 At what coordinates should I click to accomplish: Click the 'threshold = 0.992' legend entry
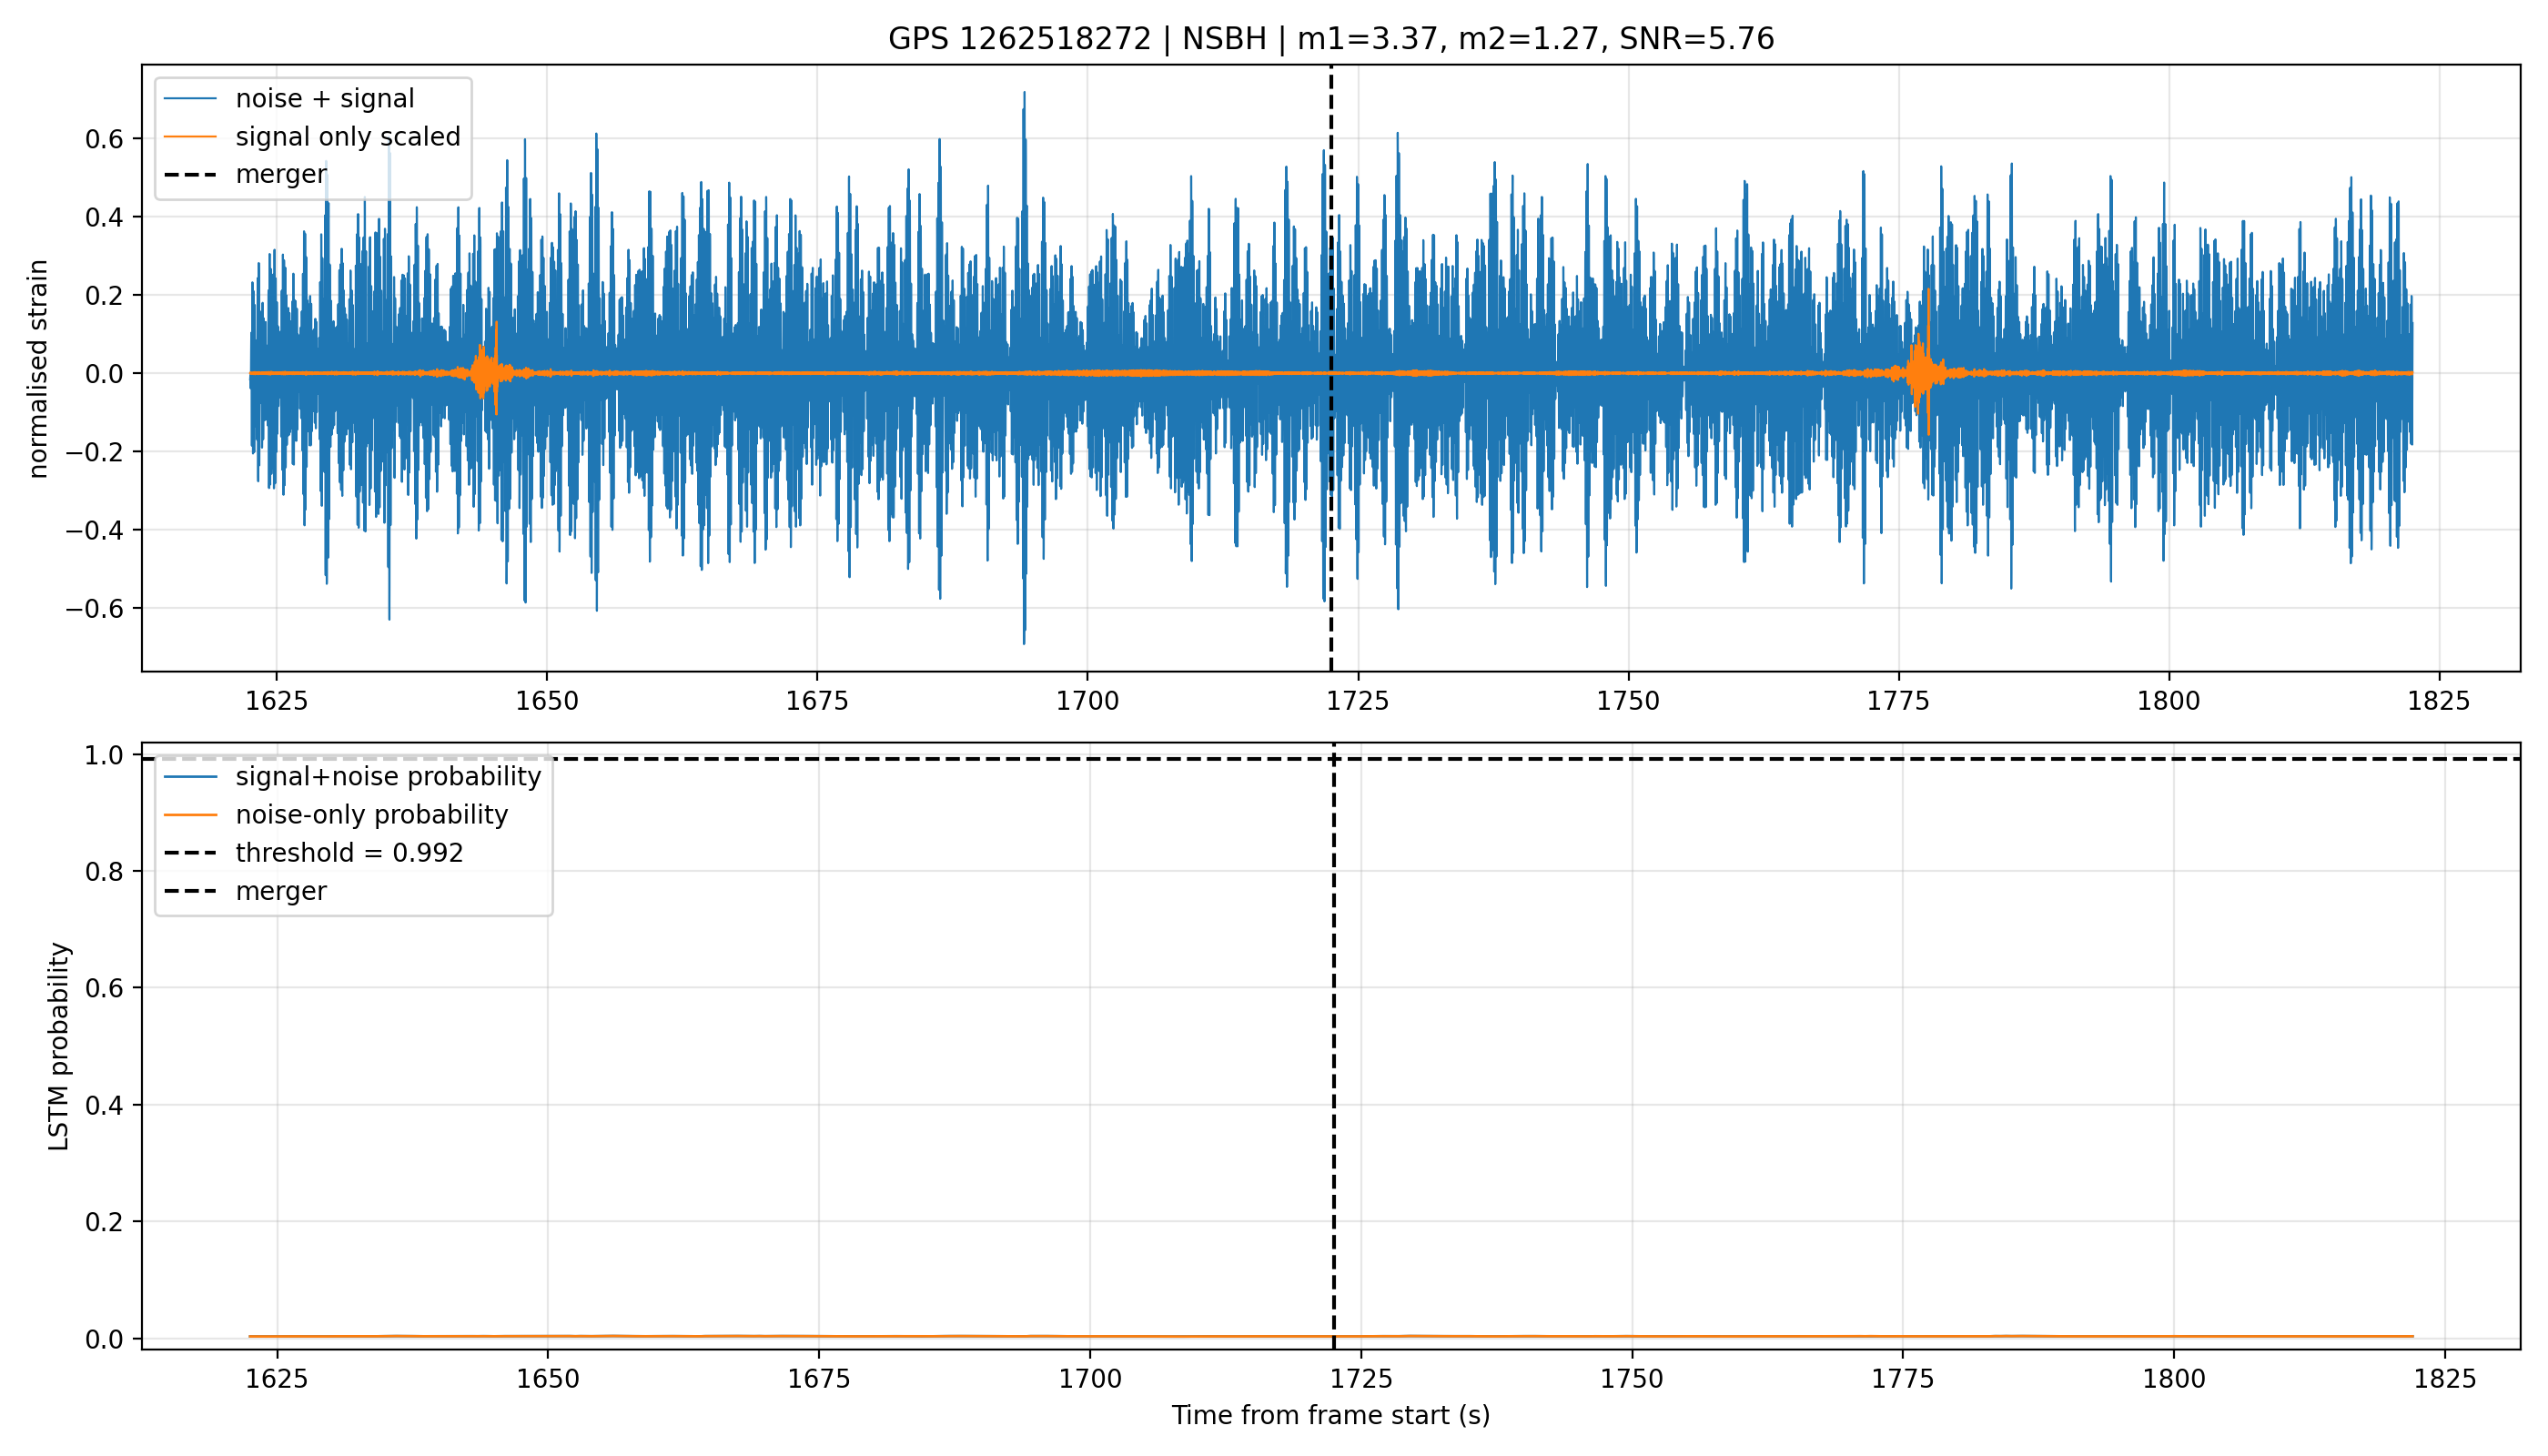click(x=313, y=853)
